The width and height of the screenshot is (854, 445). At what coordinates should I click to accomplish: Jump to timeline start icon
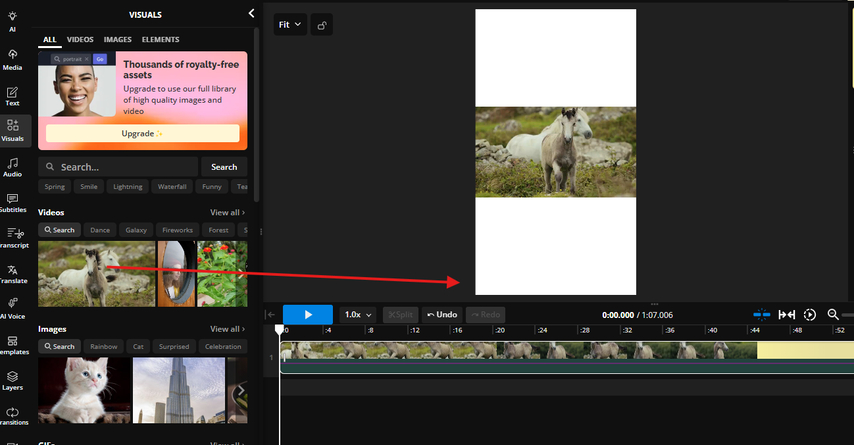(x=270, y=314)
